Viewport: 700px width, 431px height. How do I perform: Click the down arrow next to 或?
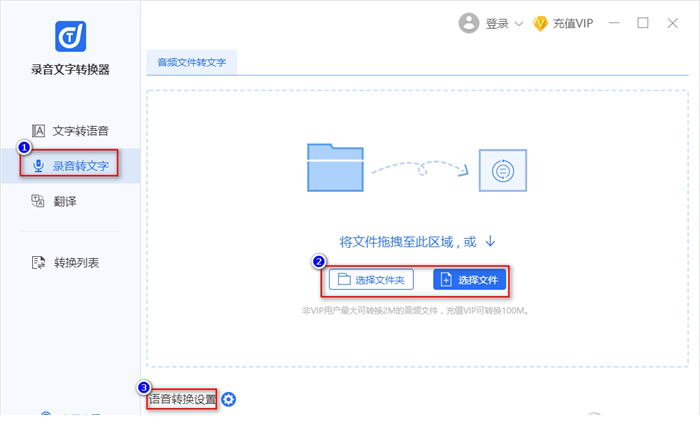coord(490,241)
